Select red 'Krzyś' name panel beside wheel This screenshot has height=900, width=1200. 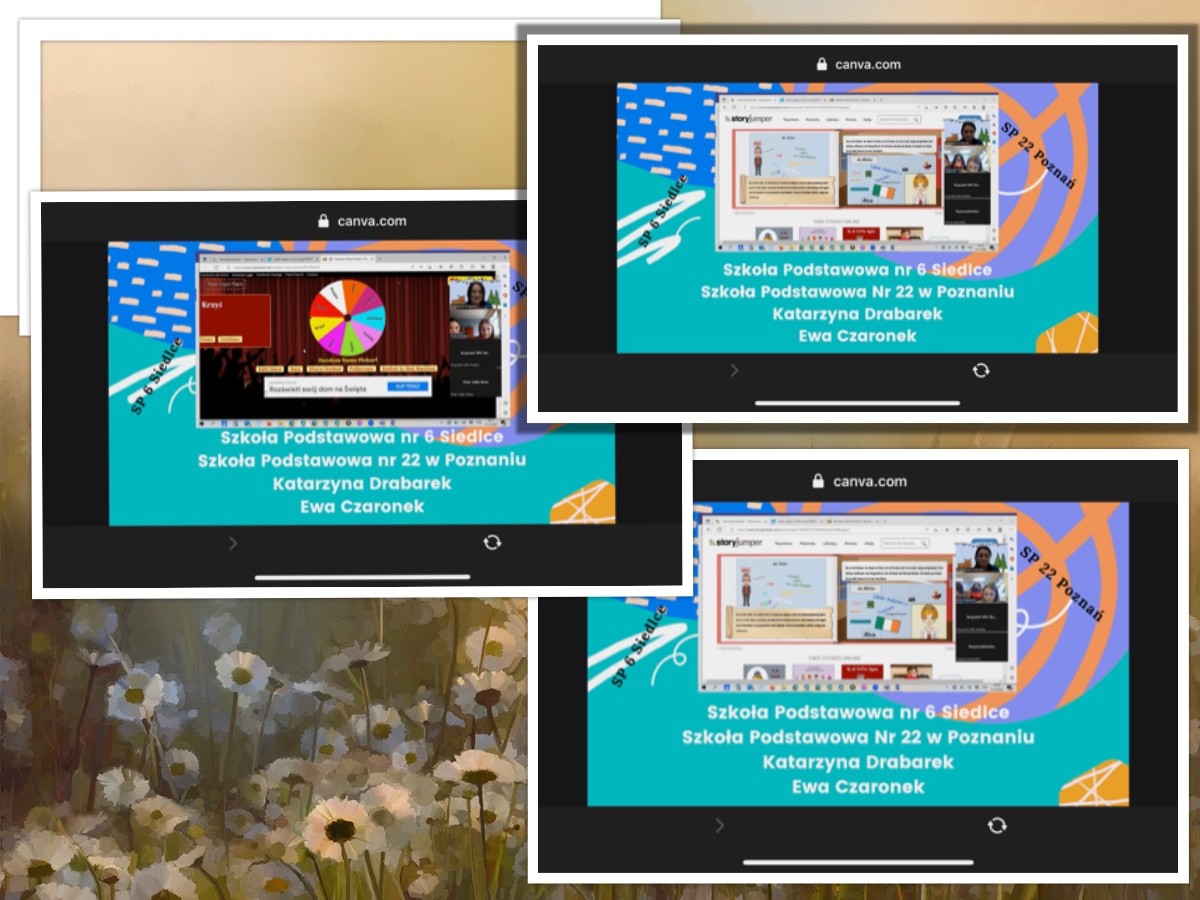[235, 320]
